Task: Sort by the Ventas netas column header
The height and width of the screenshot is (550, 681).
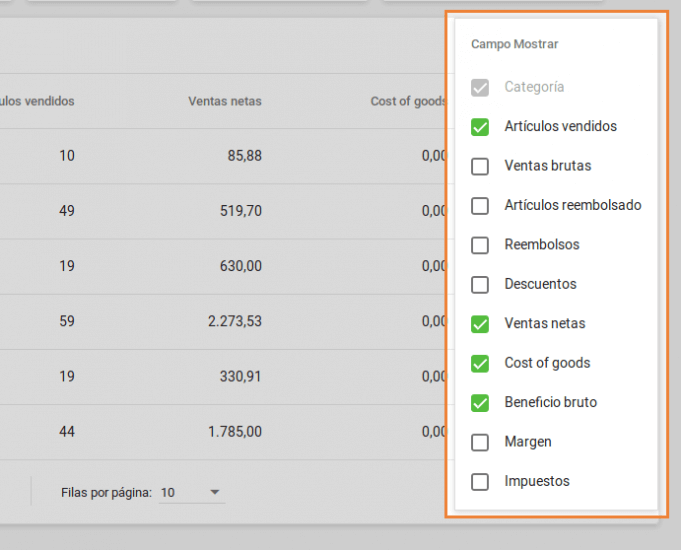Action: tap(224, 101)
